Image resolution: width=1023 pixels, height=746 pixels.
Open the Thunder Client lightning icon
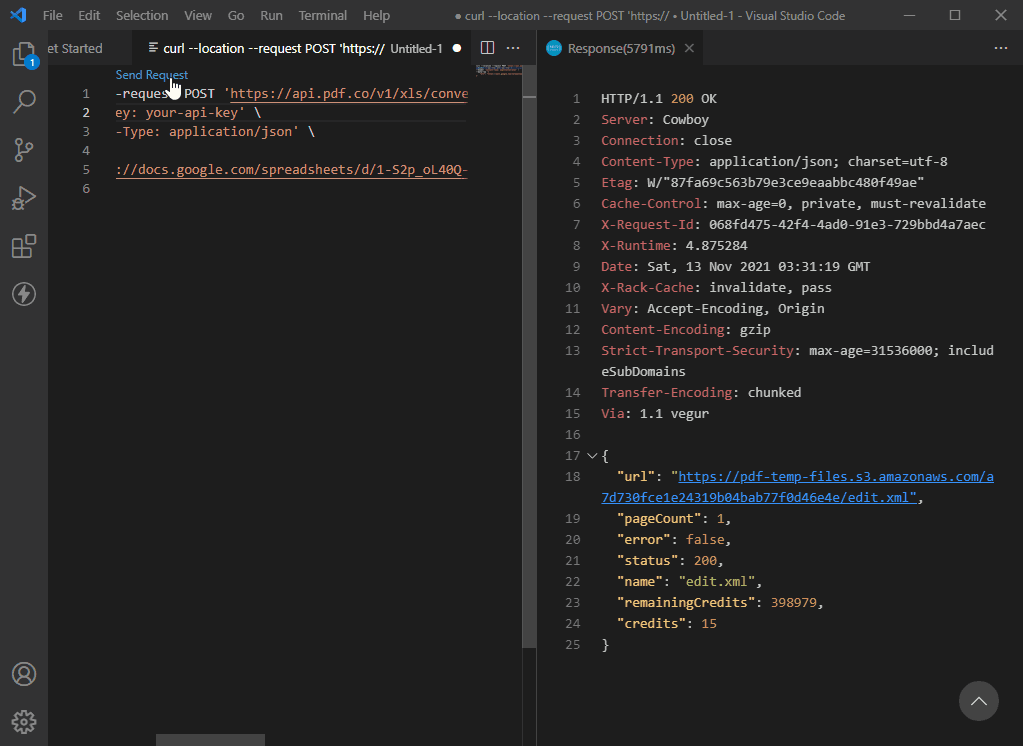pos(24,294)
